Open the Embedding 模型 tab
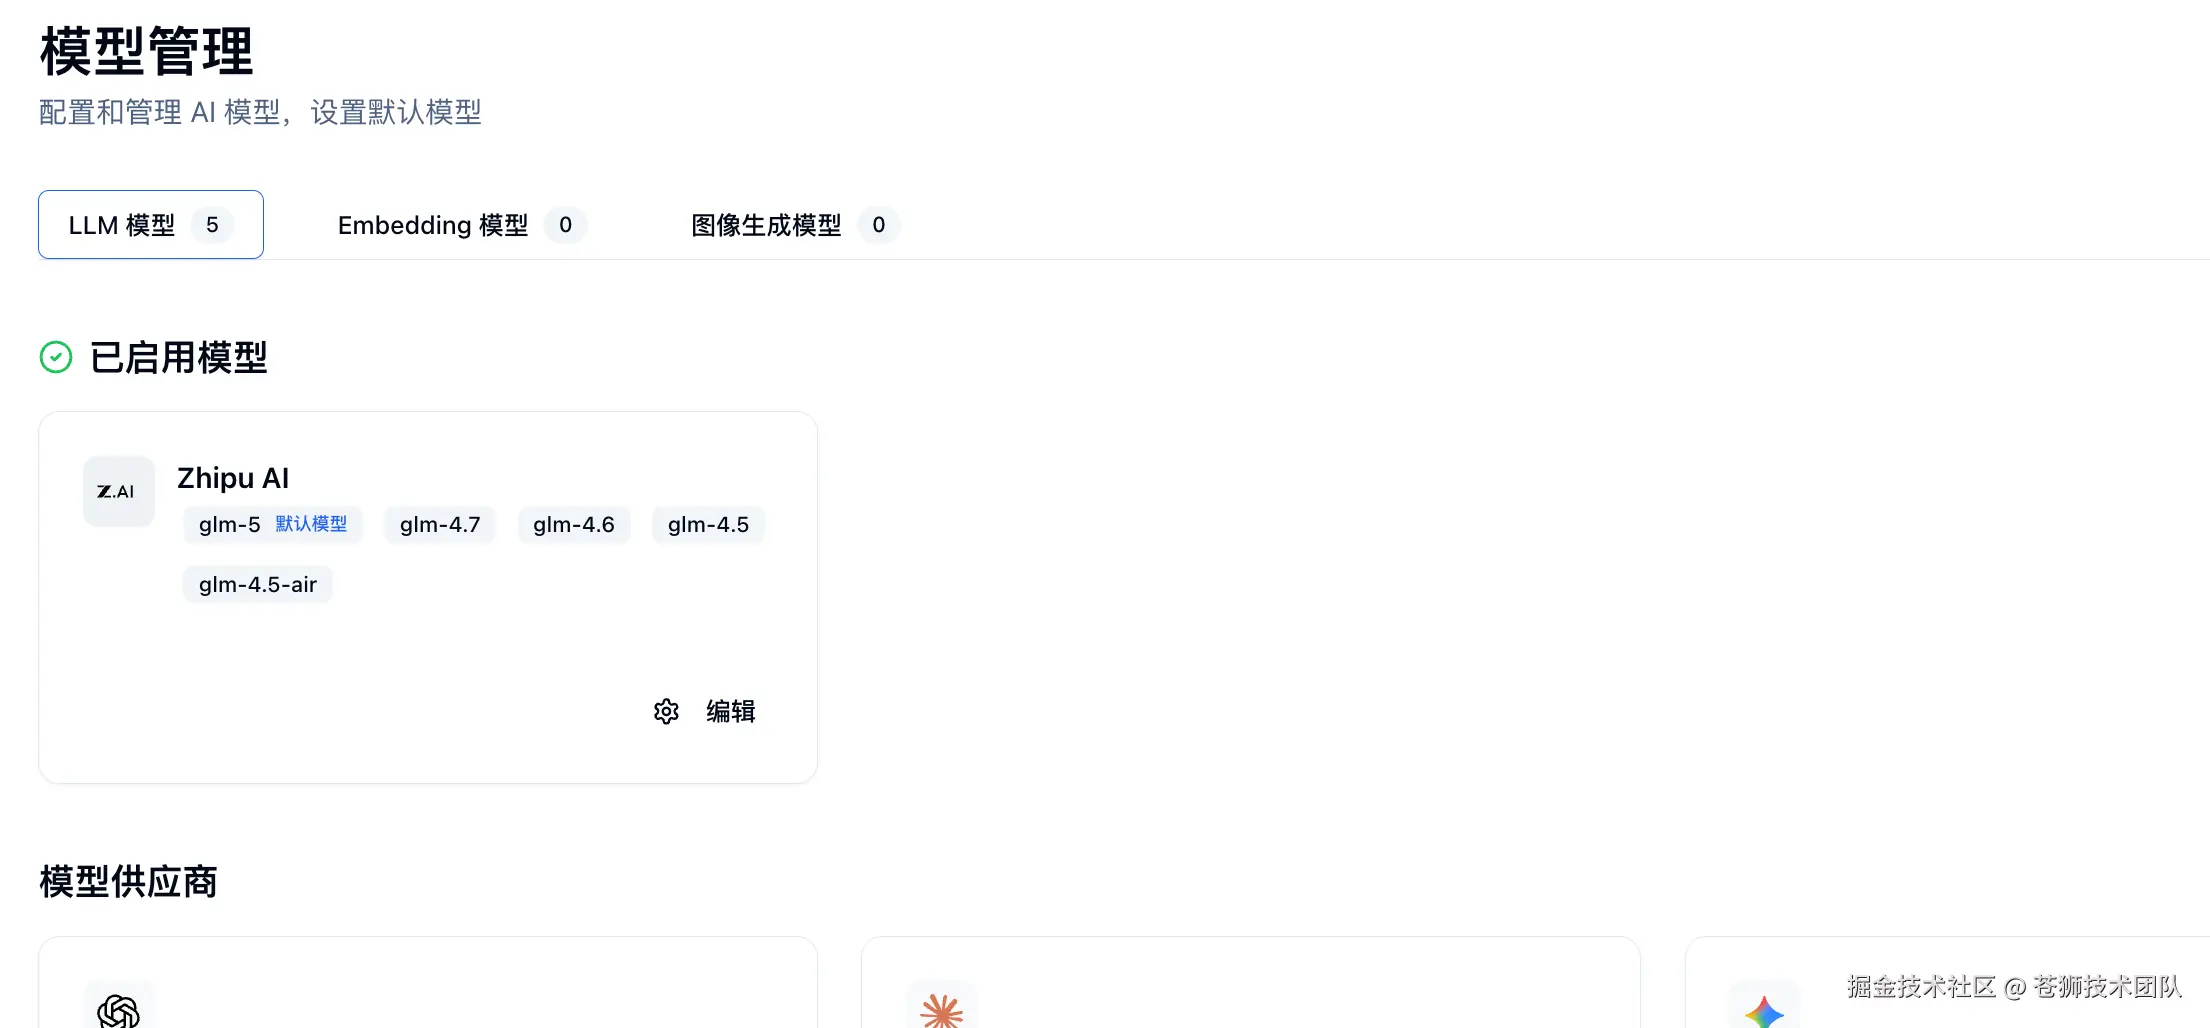Viewport: 2210px width, 1028px height. pyautogui.click(x=462, y=225)
